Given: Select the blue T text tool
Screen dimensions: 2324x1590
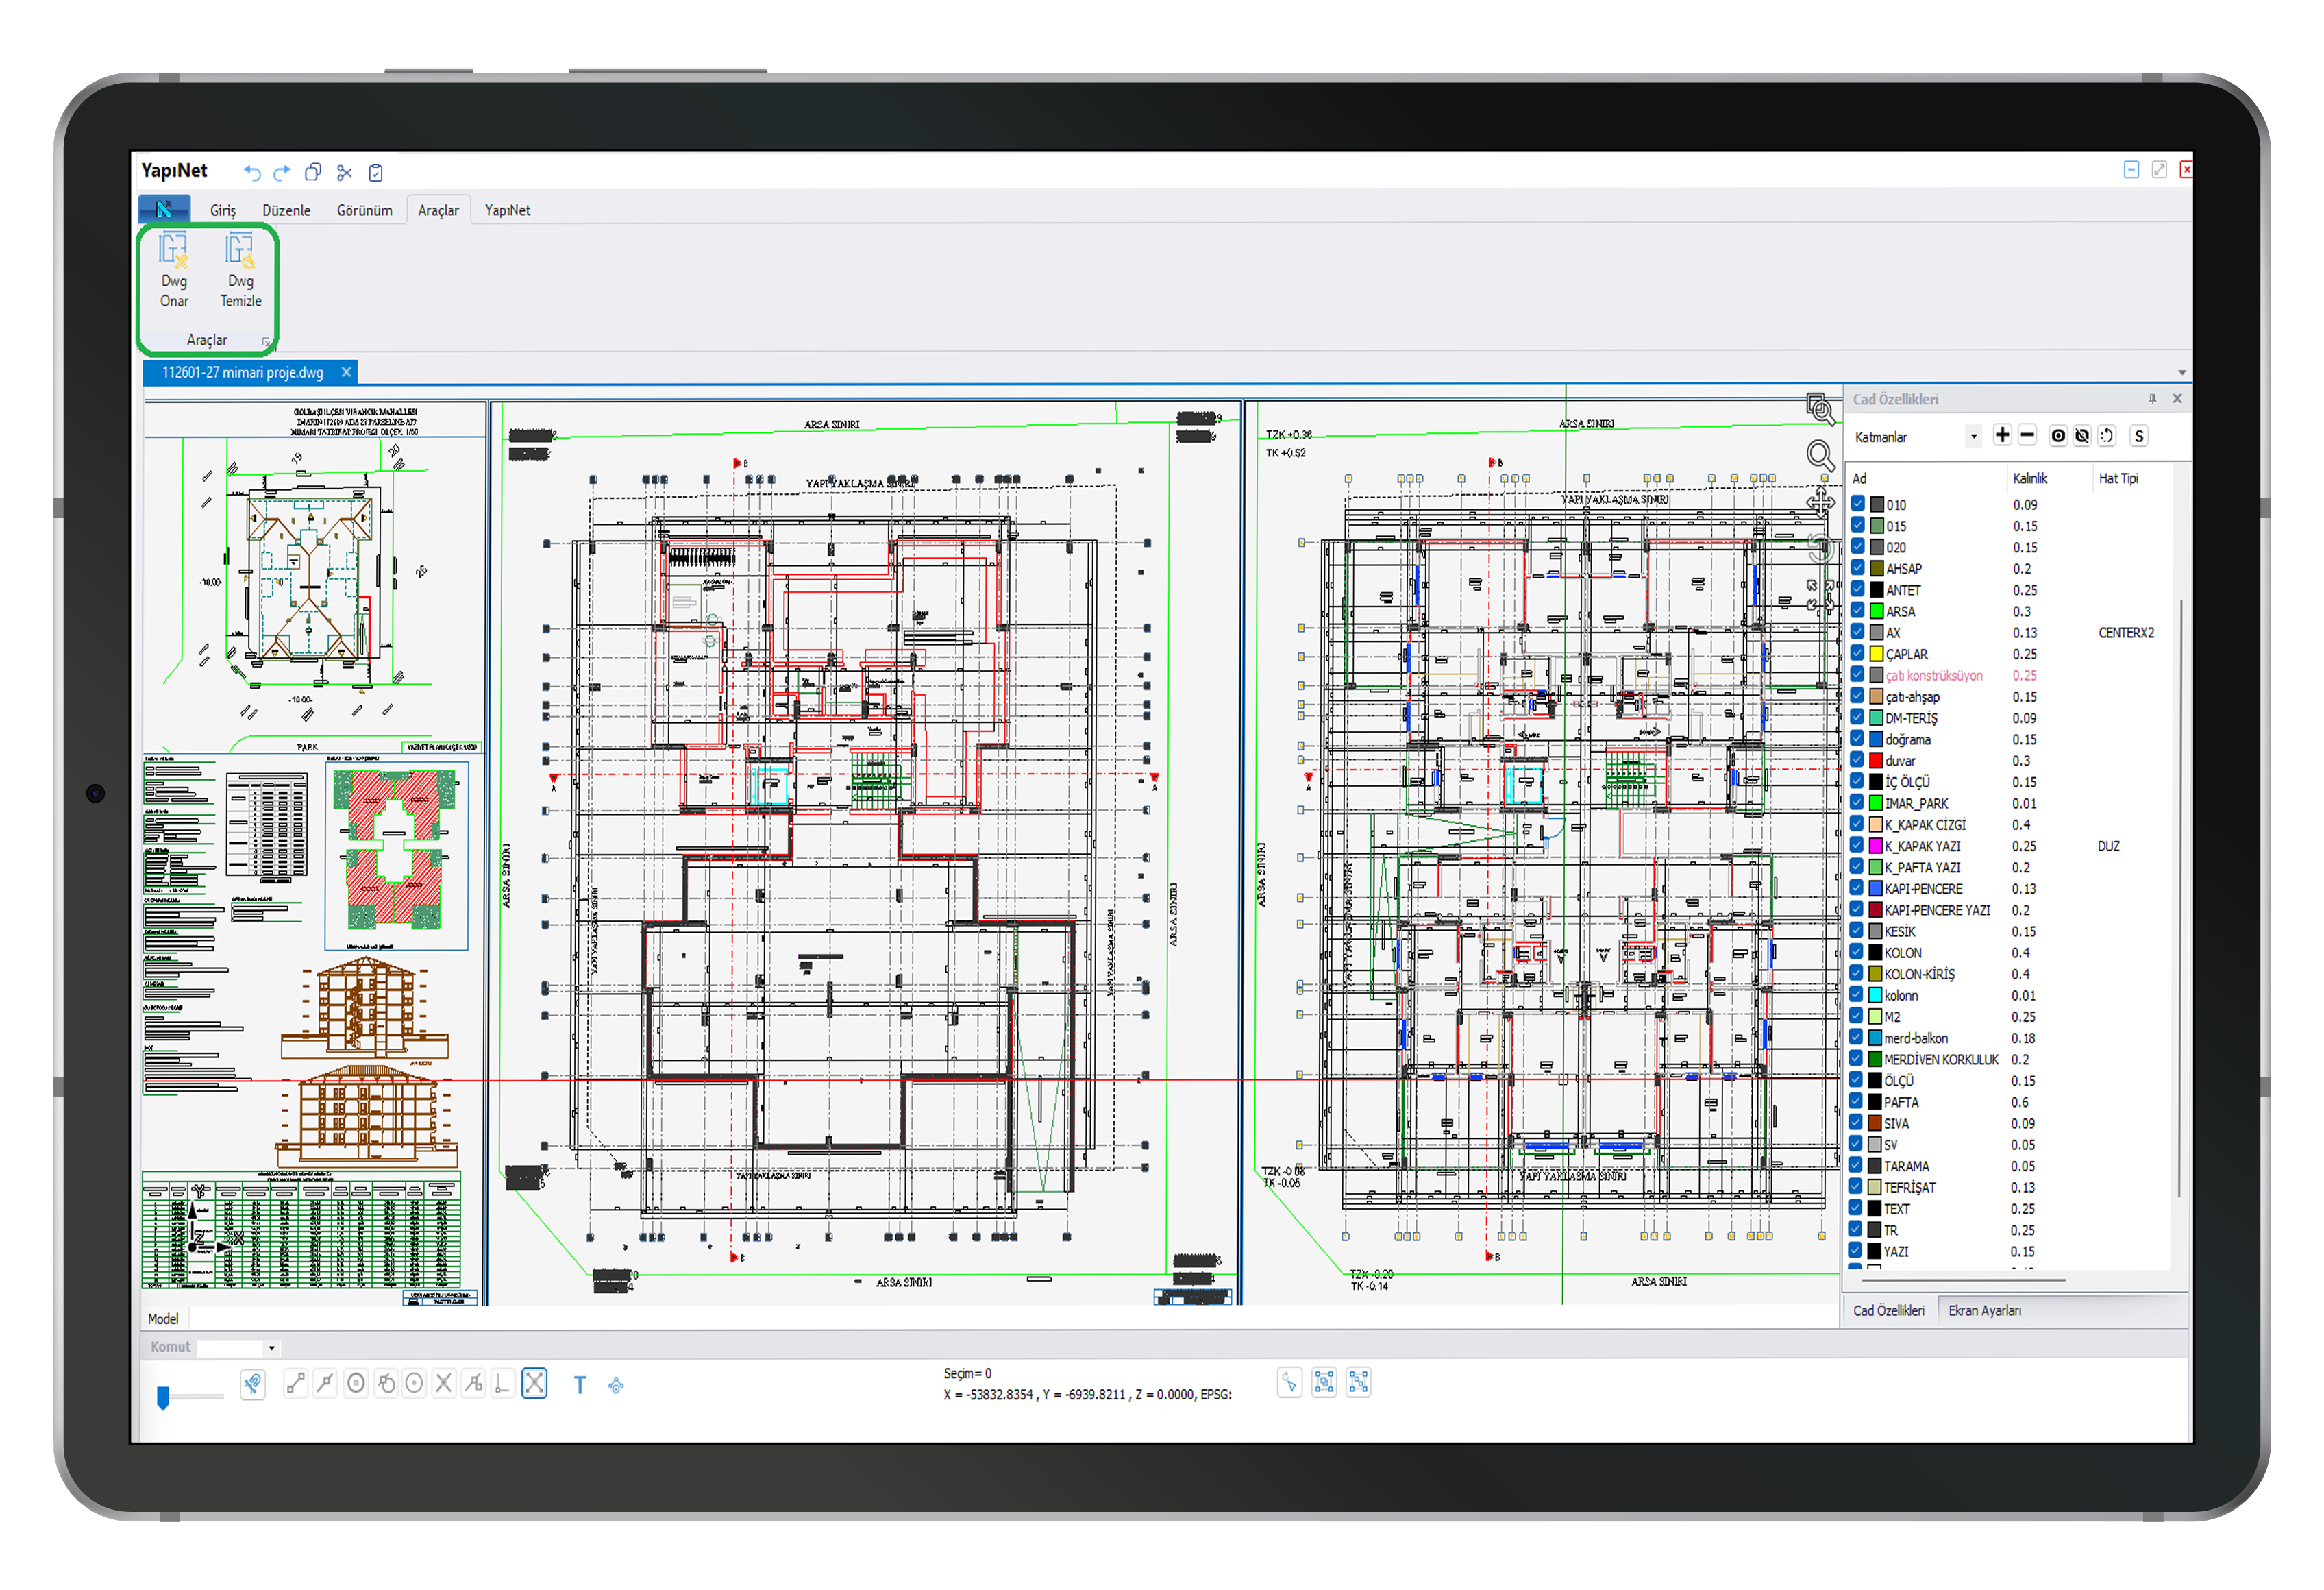Looking at the screenshot, I should [x=579, y=1385].
